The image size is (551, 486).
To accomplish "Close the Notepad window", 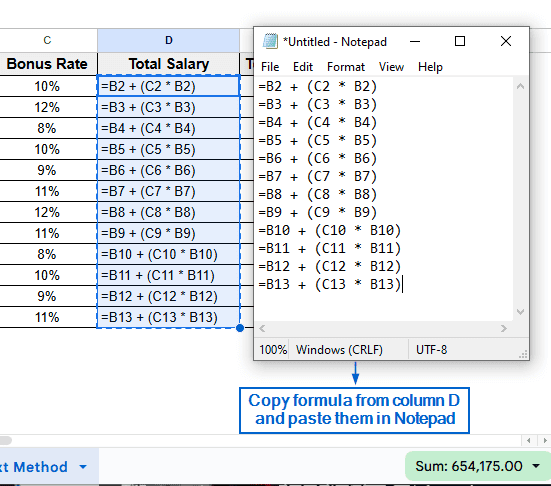I will (x=506, y=41).
